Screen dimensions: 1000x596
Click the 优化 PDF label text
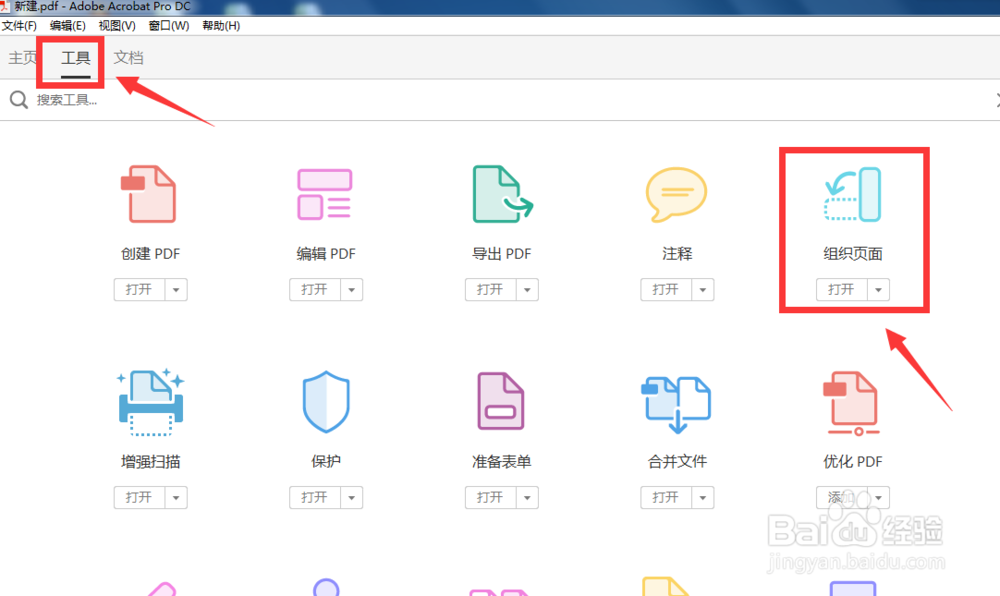pyautogui.click(x=853, y=462)
